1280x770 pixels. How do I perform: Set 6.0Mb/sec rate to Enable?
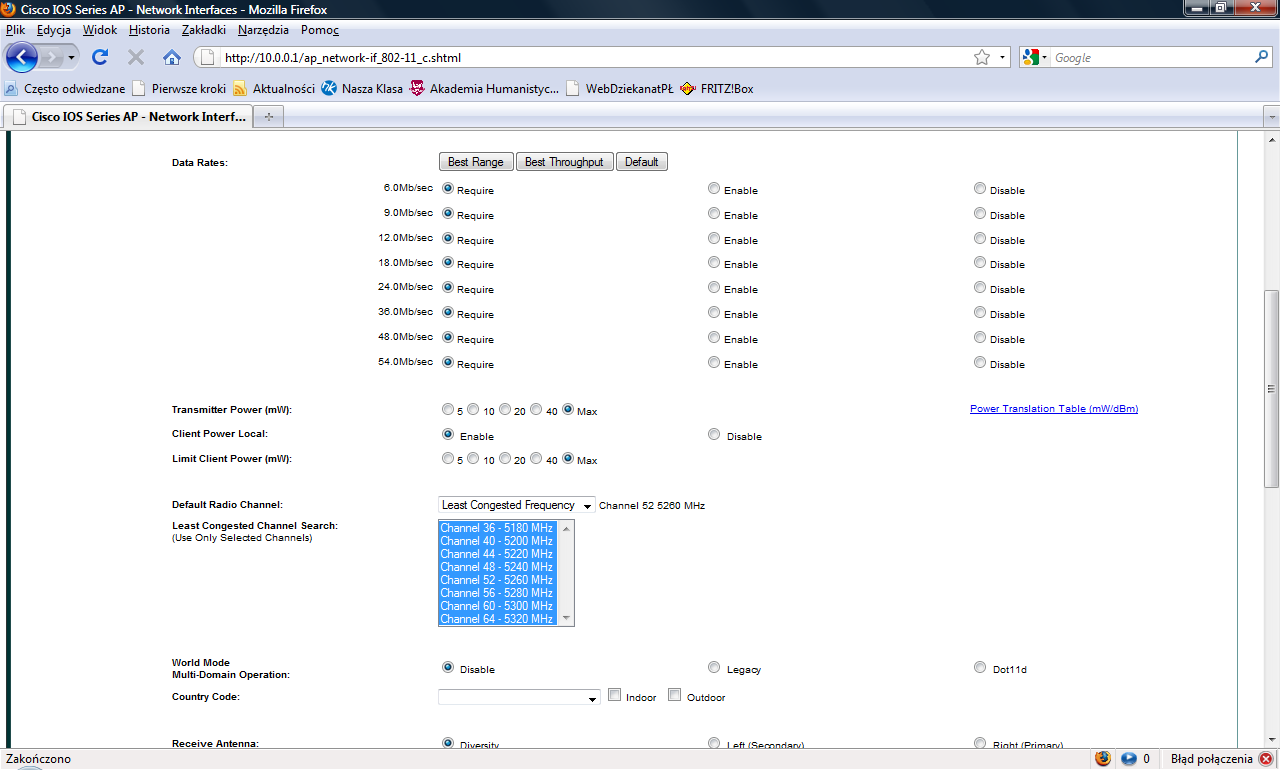[714, 188]
